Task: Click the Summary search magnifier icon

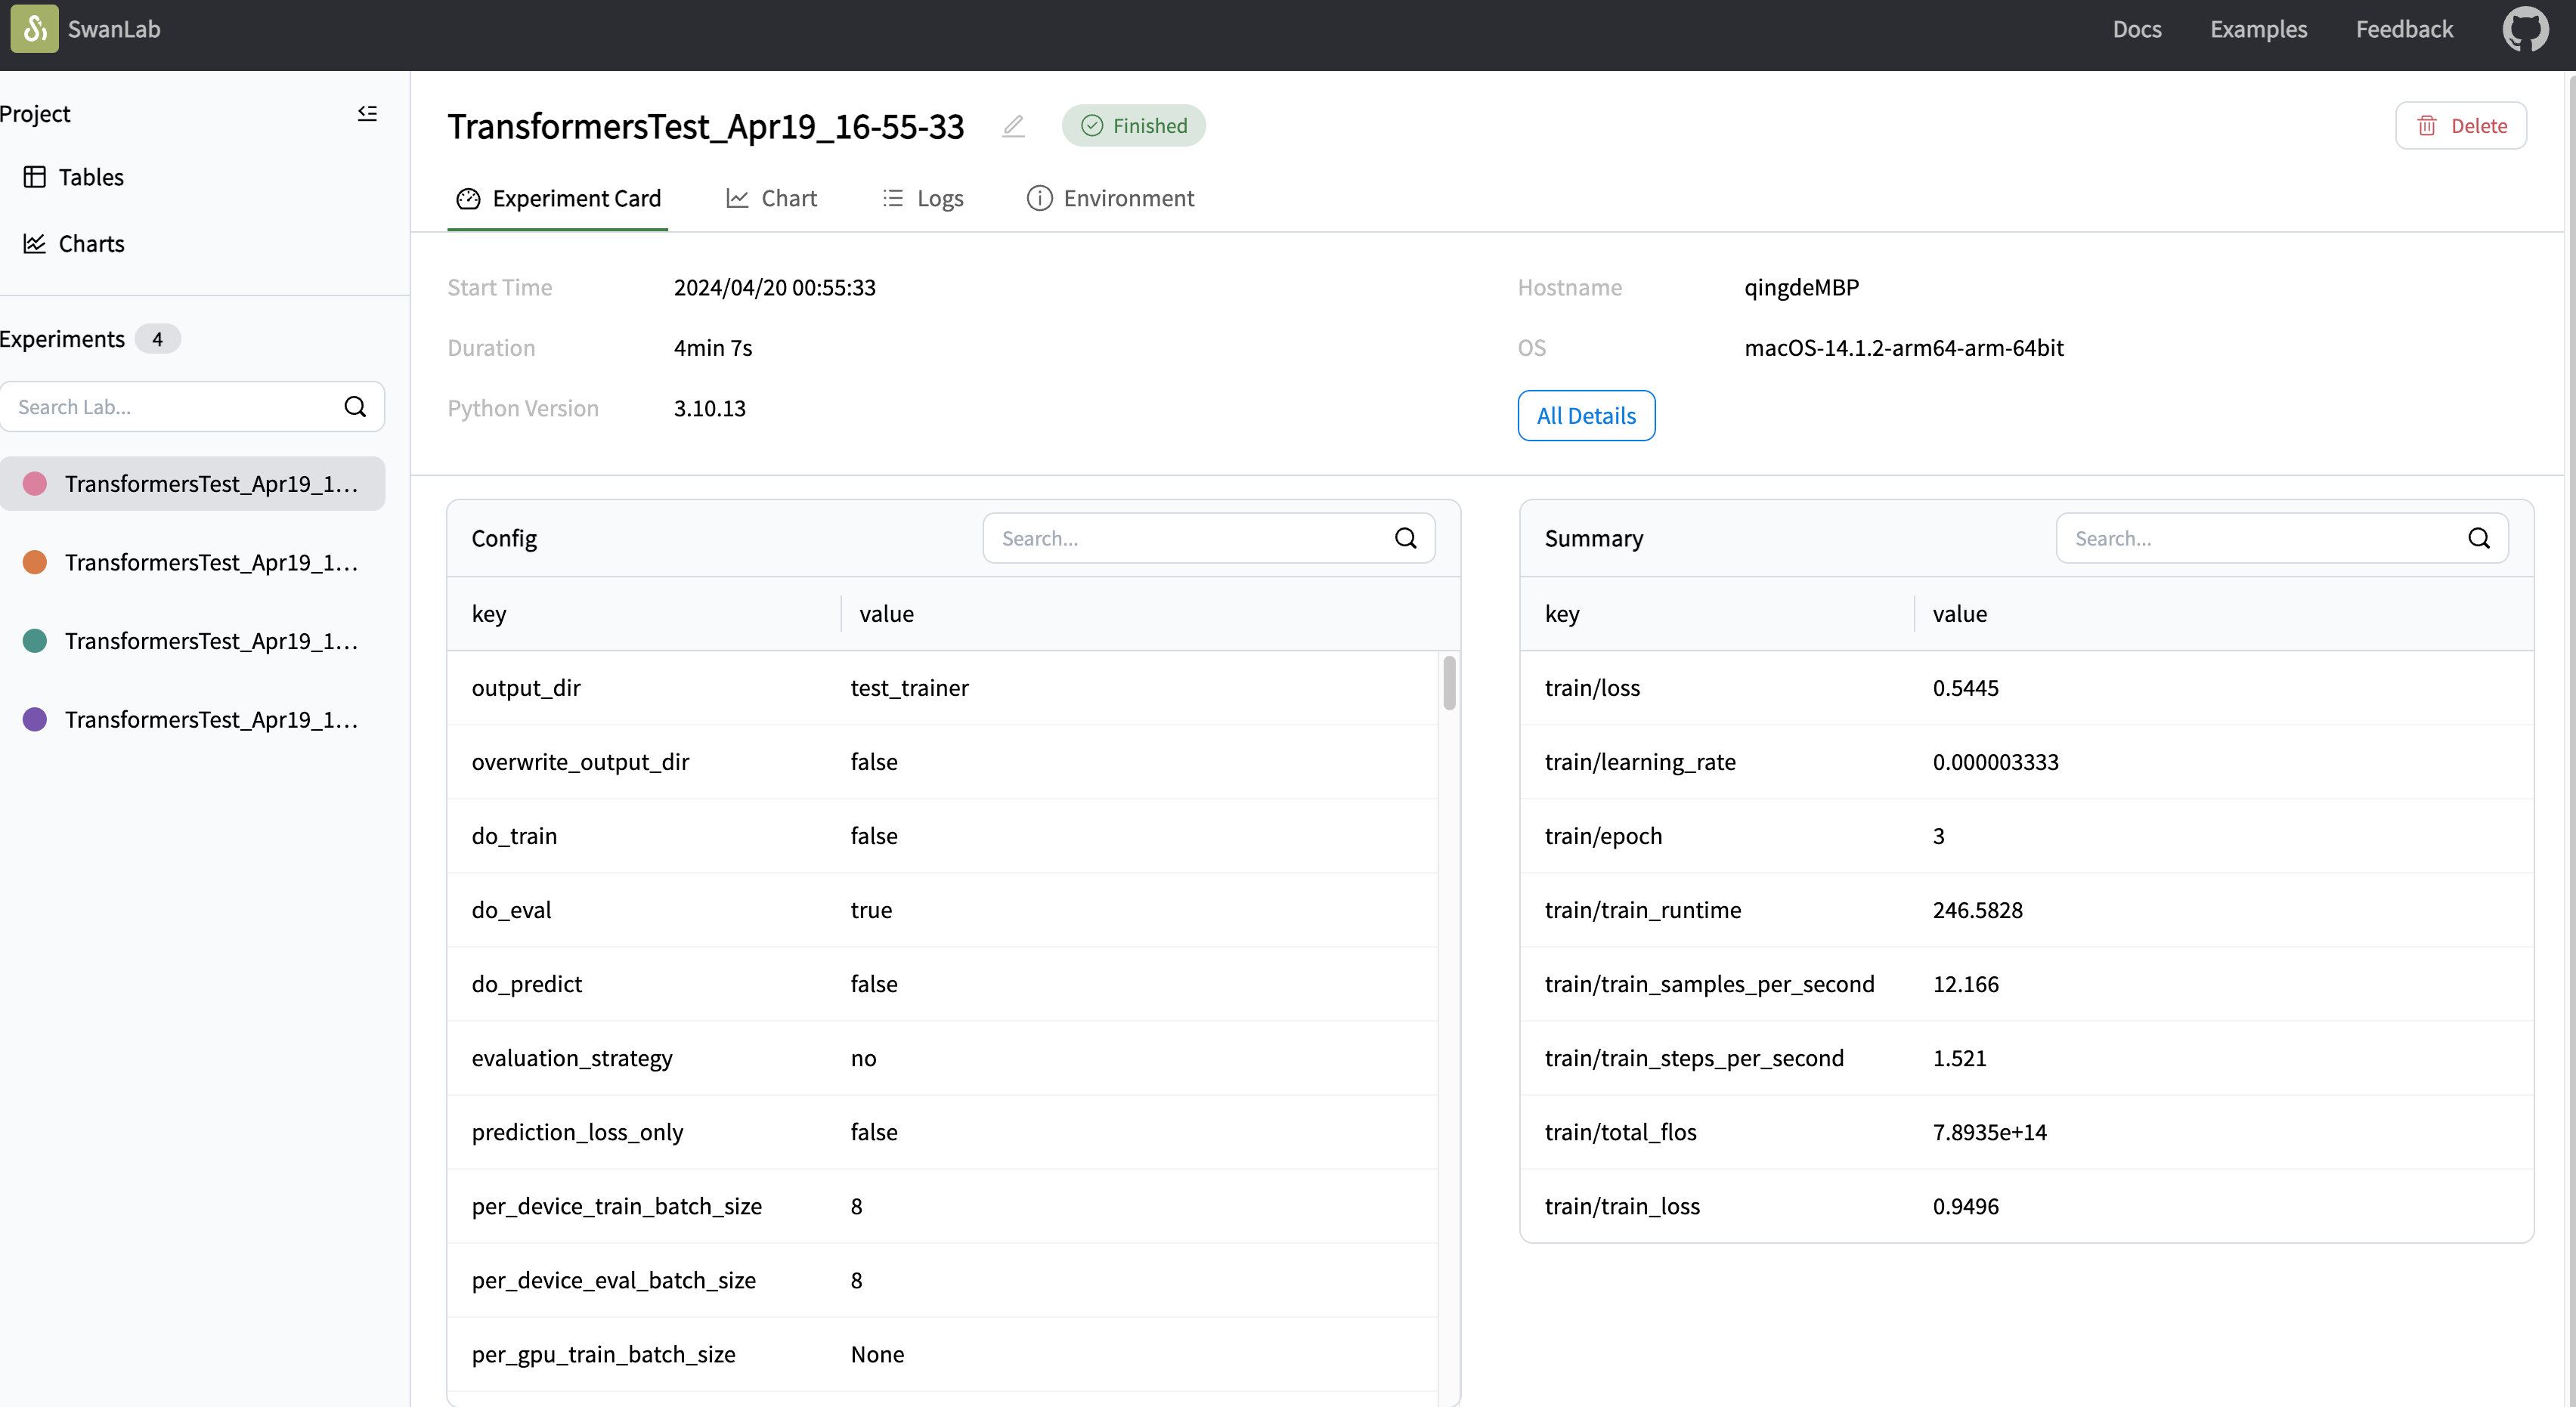Action: pyautogui.click(x=2478, y=539)
